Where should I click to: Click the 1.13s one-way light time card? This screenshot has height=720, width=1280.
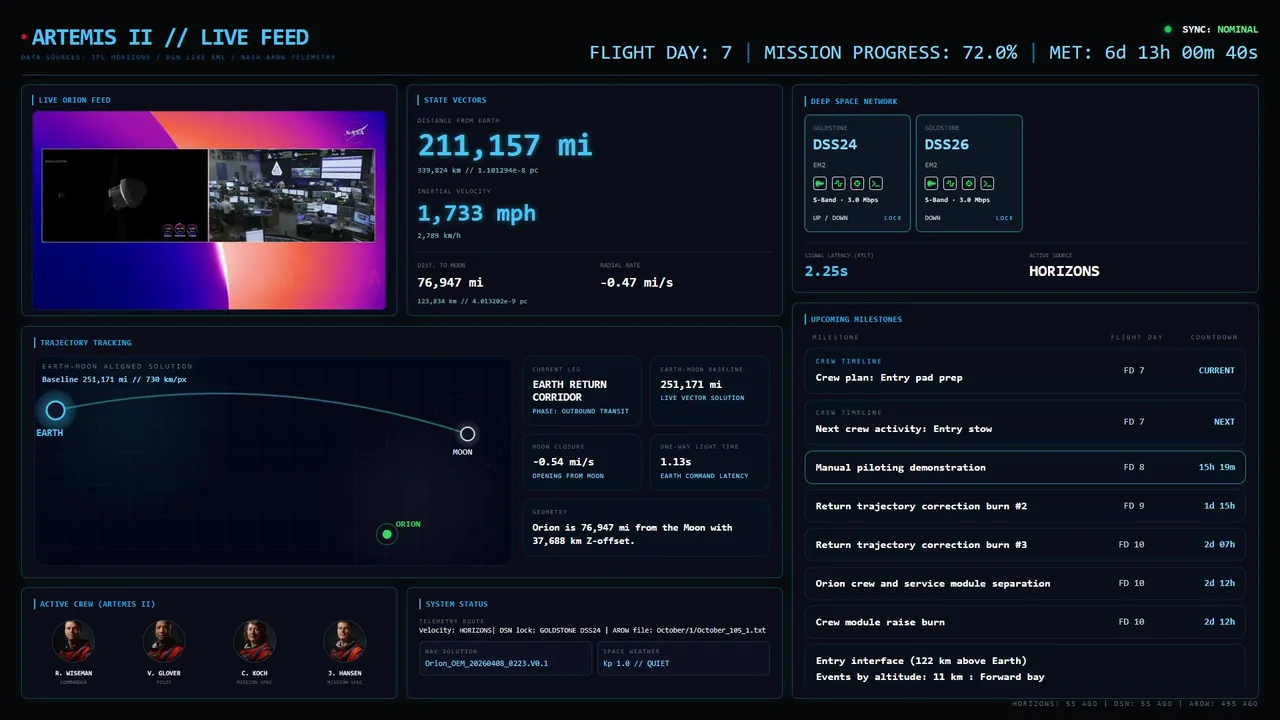point(710,462)
